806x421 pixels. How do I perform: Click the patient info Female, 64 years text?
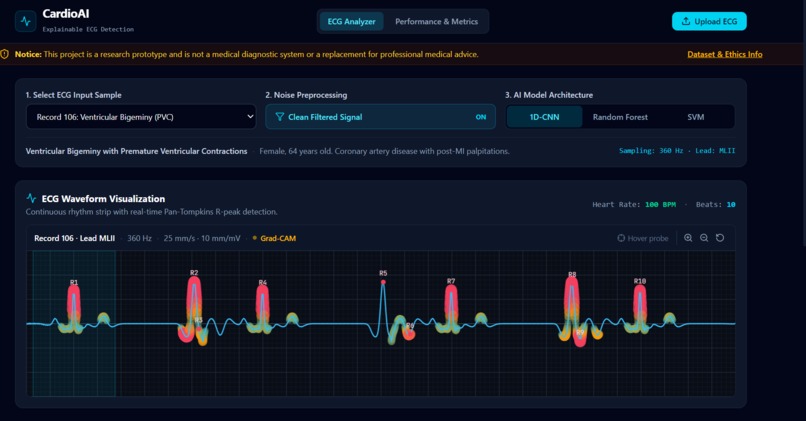coord(384,151)
